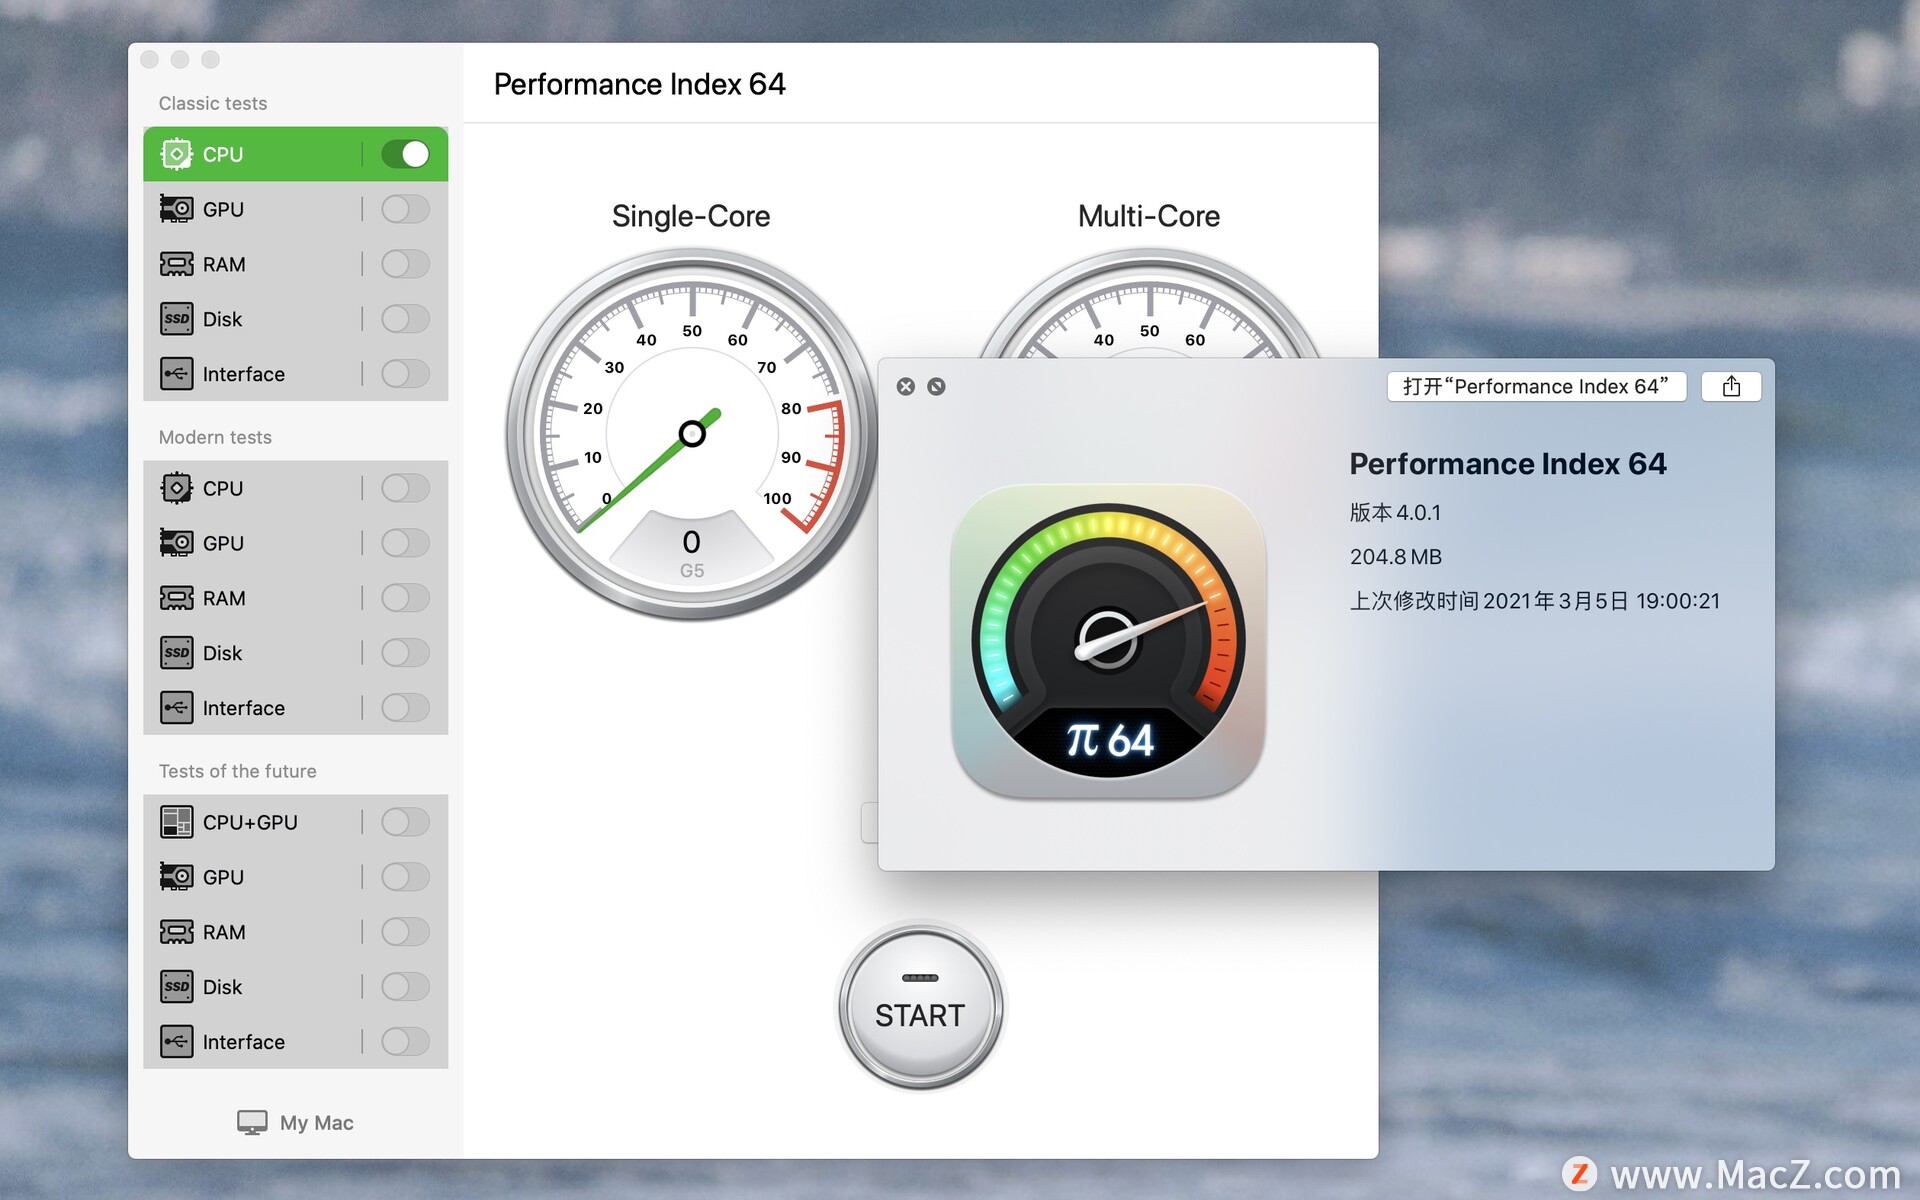Click the CPU+GPU icon in Tests of the future
1920x1200 pixels.
click(x=174, y=820)
